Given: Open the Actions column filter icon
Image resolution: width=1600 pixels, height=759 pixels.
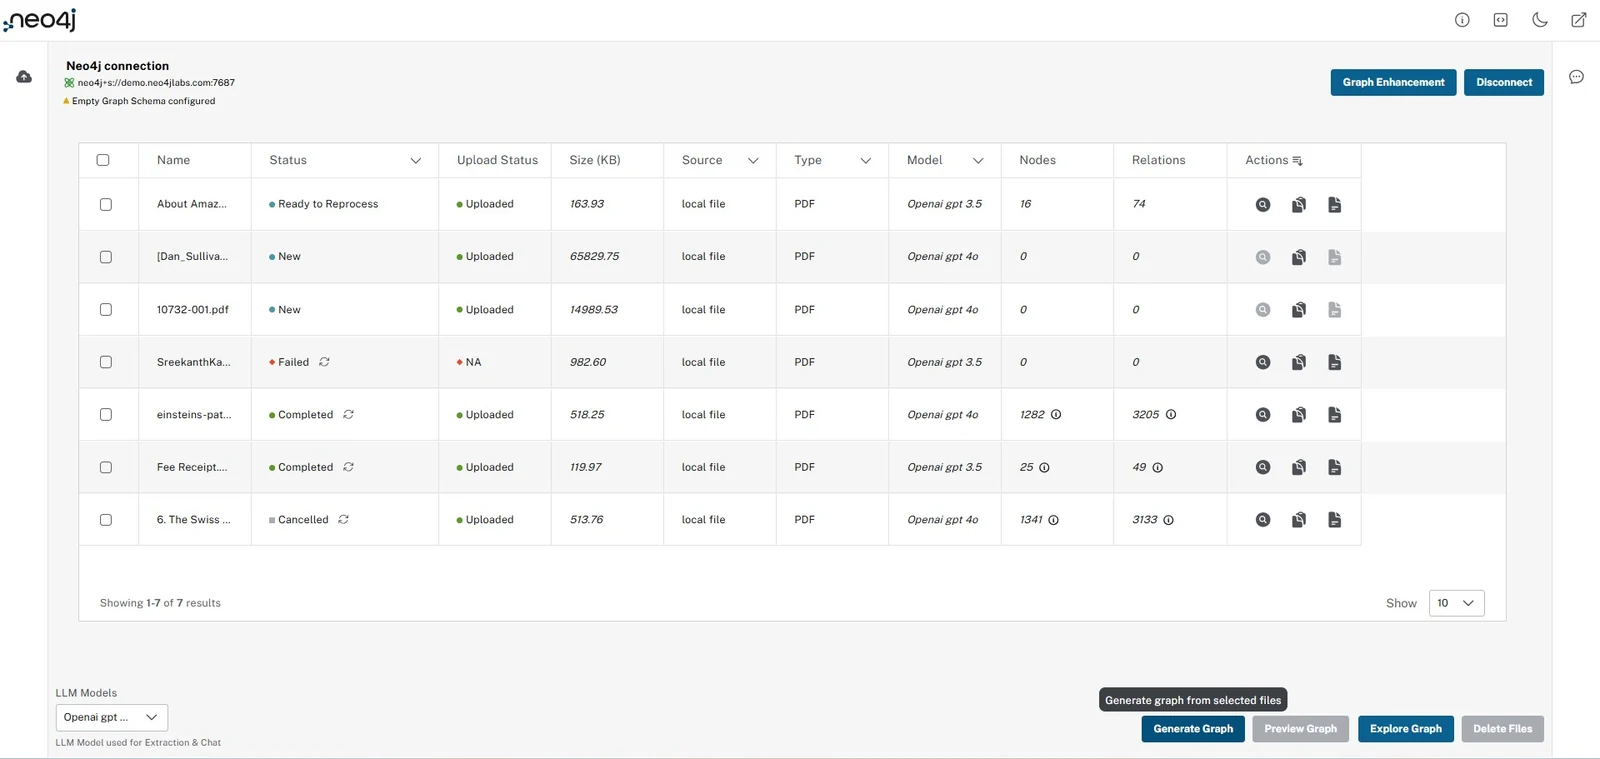Looking at the screenshot, I should pyautogui.click(x=1297, y=161).
